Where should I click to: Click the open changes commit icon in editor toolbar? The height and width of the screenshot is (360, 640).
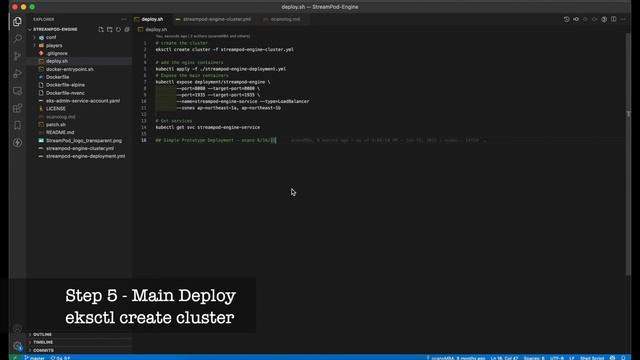(576, 19)
